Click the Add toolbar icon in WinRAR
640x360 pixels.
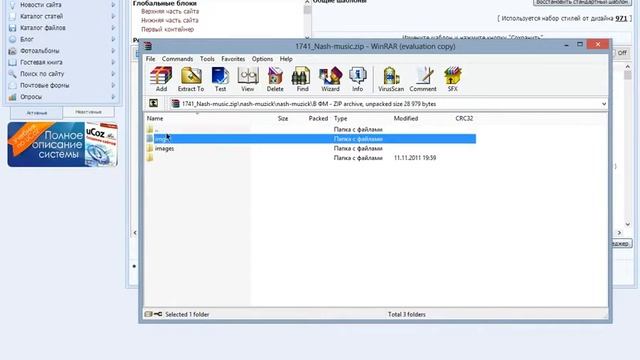161,79
